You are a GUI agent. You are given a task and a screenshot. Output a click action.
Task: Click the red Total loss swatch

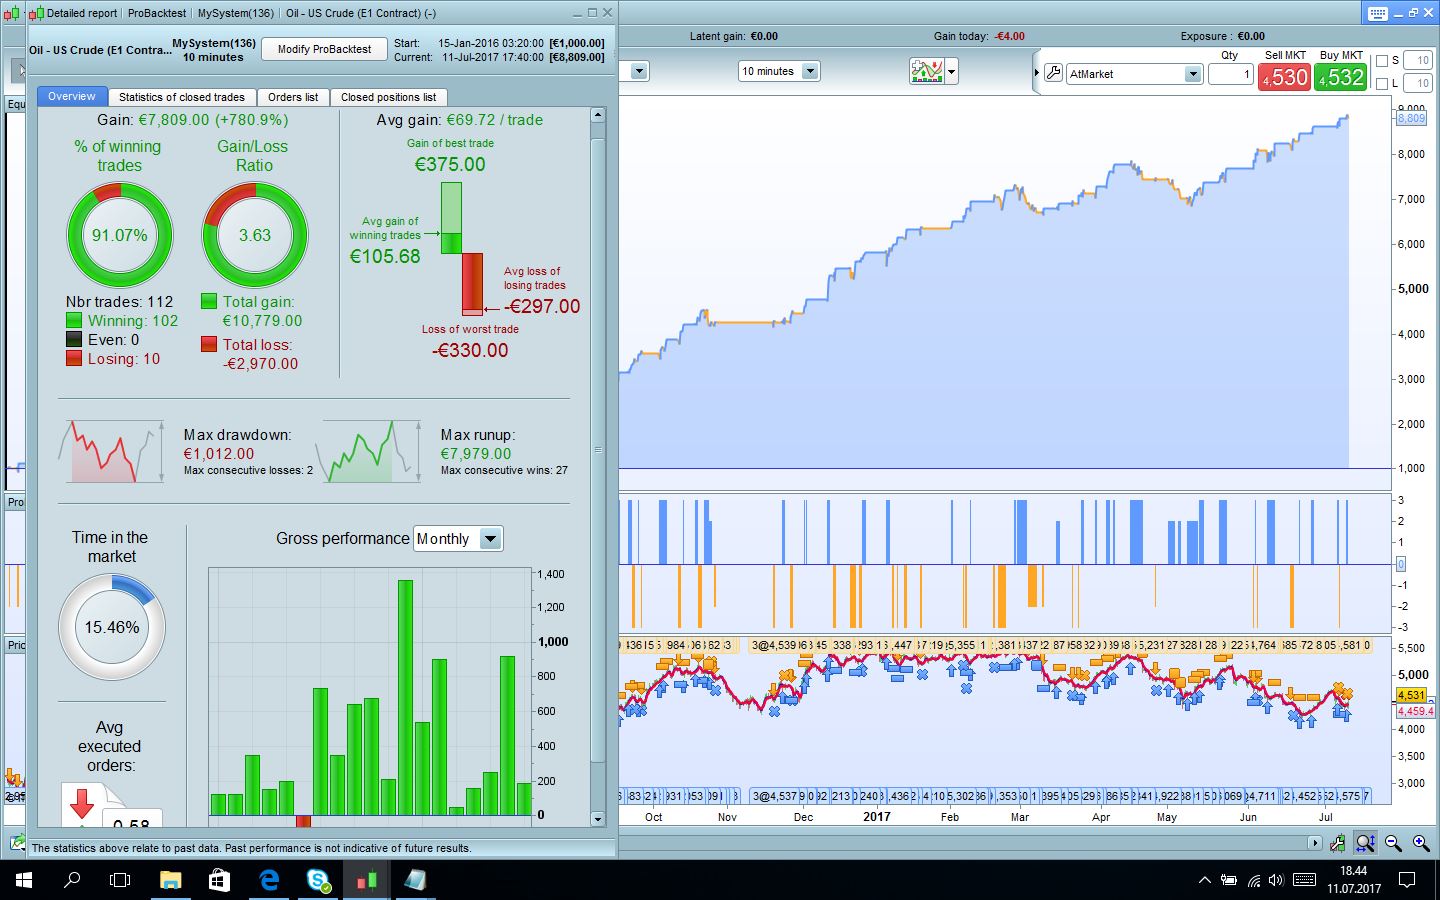[x=209, y=344]
